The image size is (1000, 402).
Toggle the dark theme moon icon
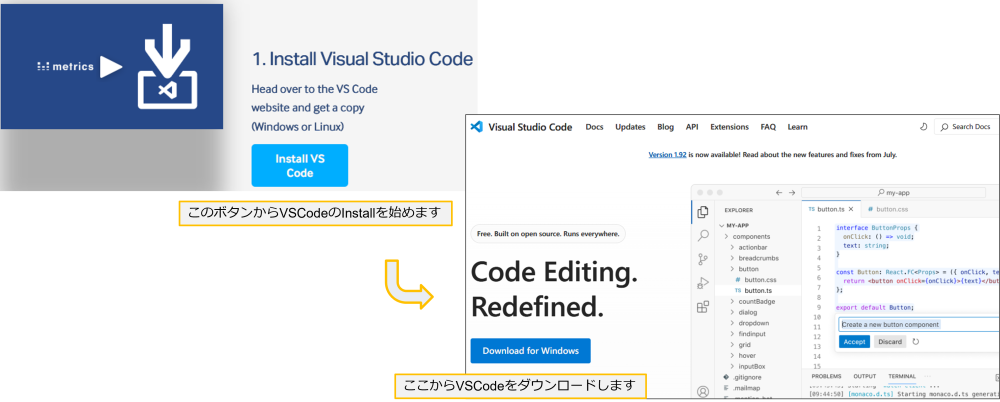pos(923,127)
